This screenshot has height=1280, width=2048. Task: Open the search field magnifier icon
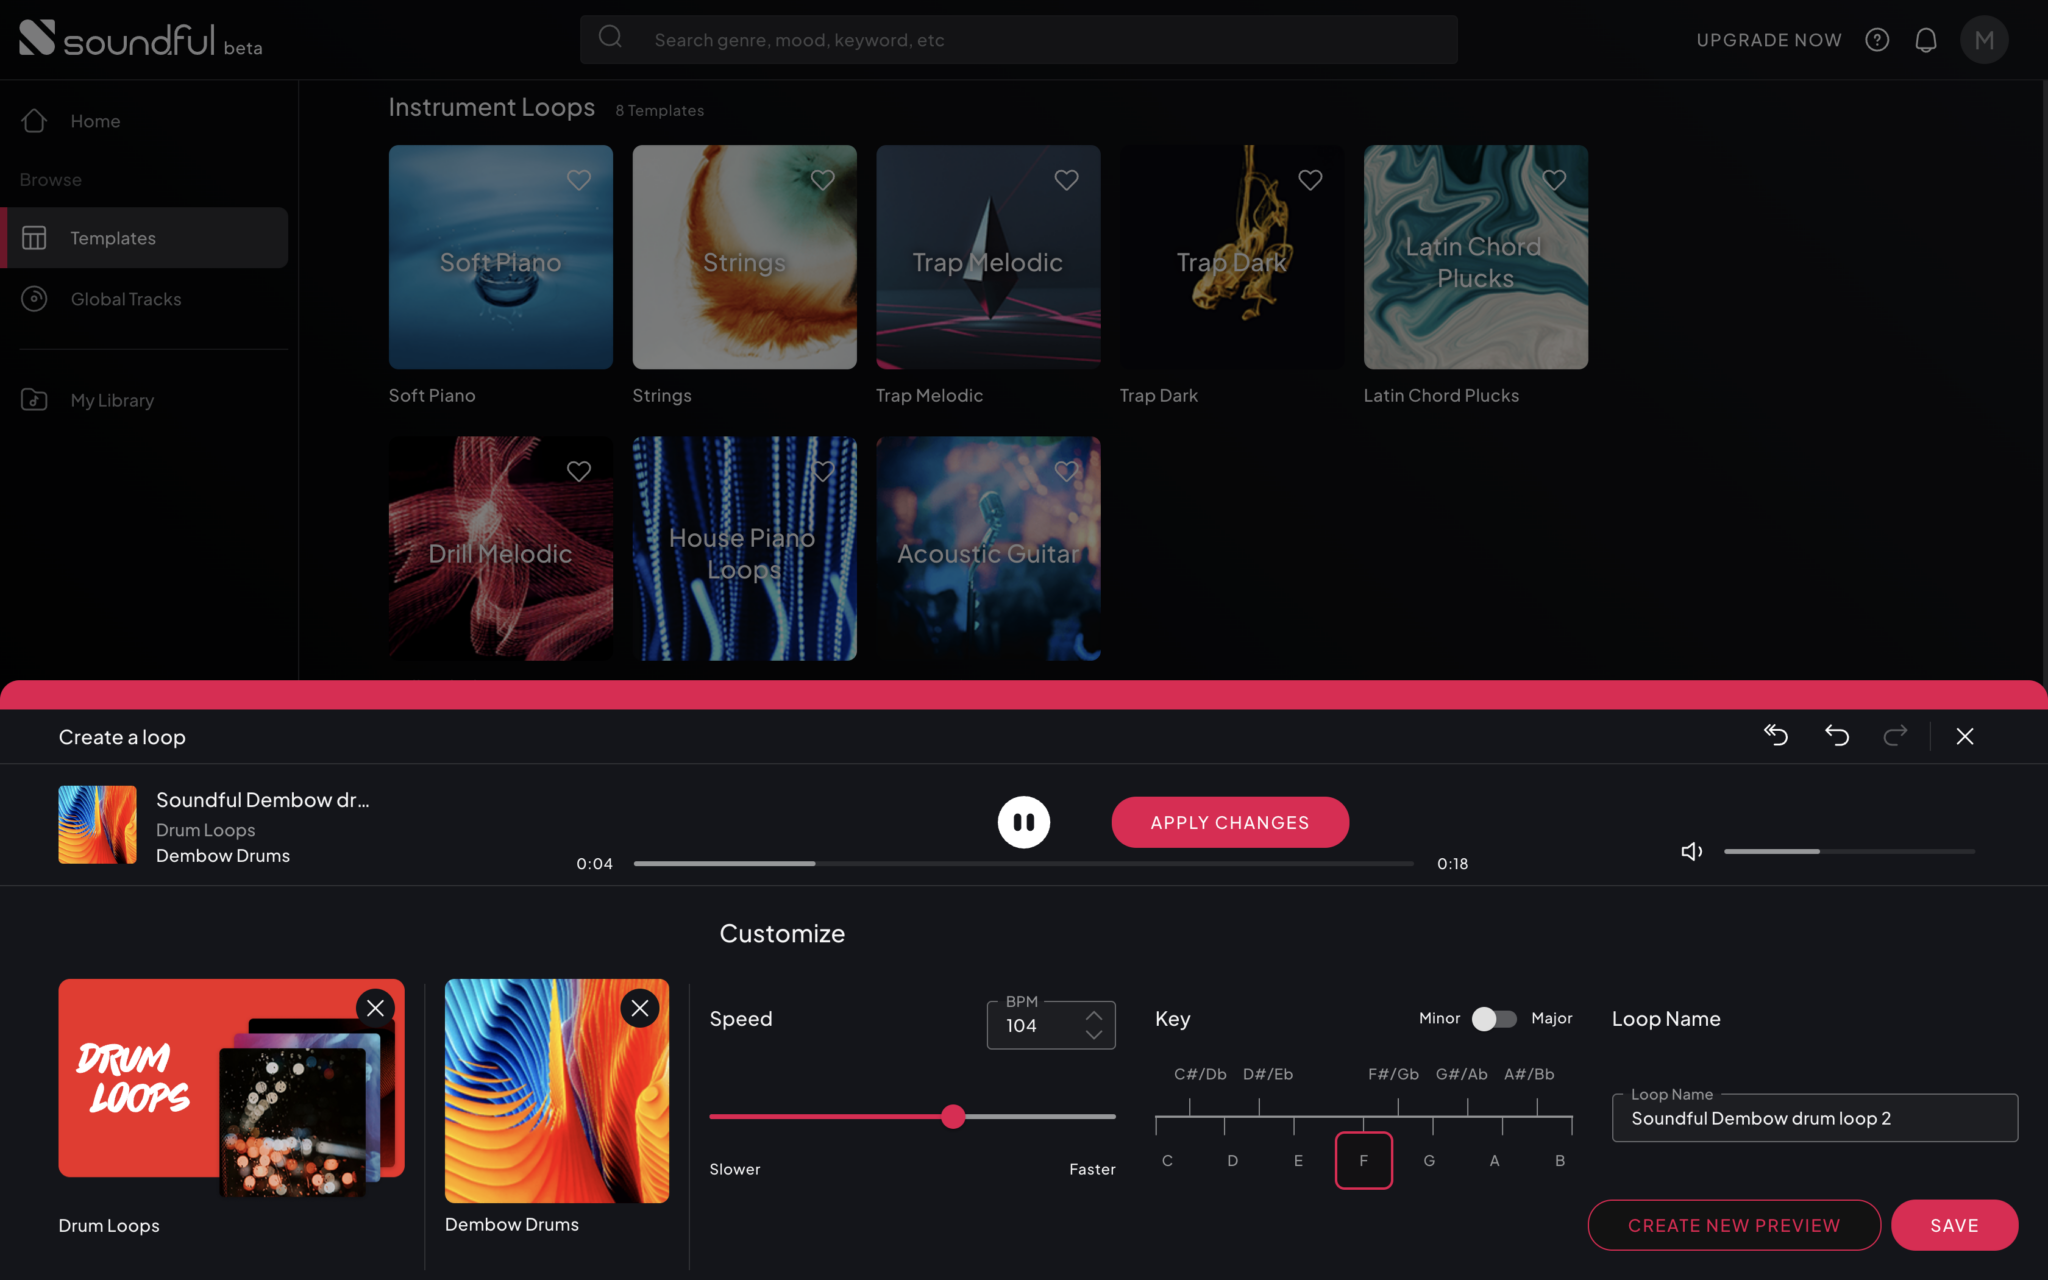[x=610, y=37]
